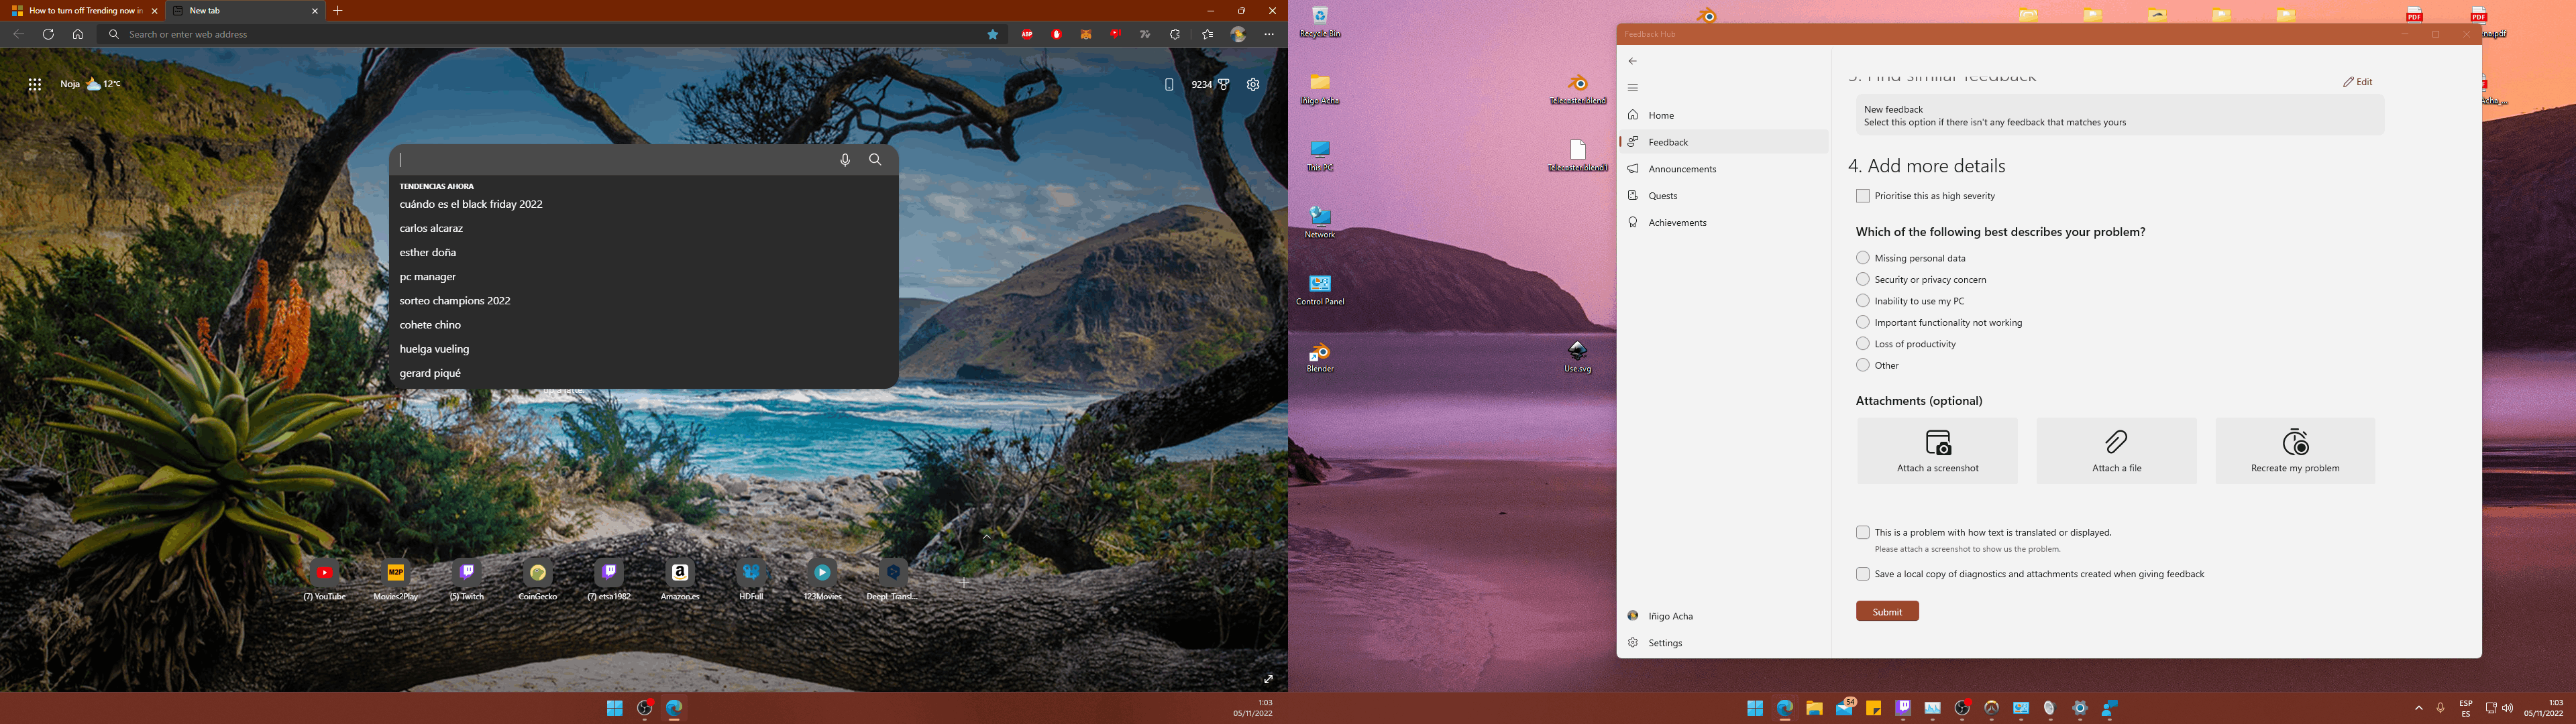
Task: Open the apps grid launcher icon
Action: click(x=35, y=85)
